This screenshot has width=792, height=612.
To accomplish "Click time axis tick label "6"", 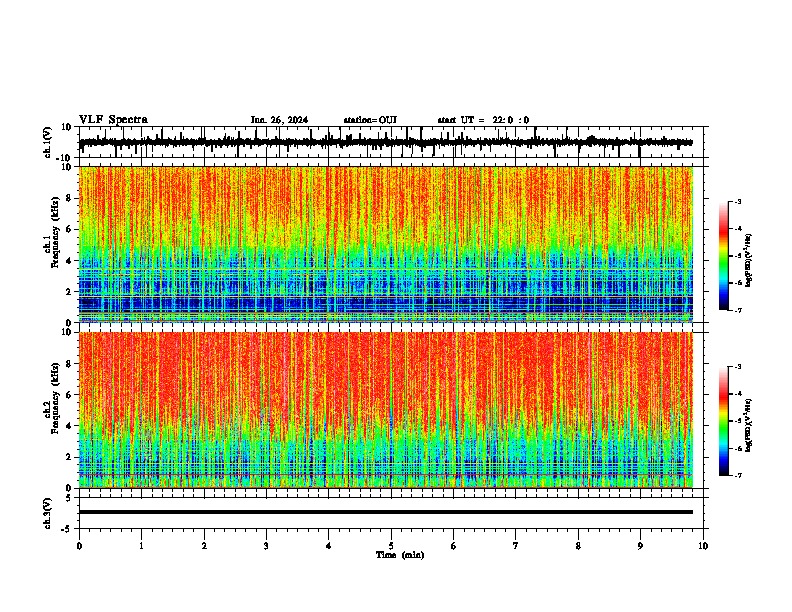I will (x=454, y=546).
